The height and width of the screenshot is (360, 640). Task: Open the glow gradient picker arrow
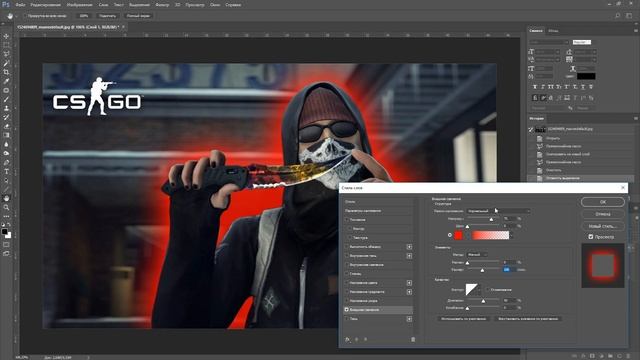tap(511, 235)
